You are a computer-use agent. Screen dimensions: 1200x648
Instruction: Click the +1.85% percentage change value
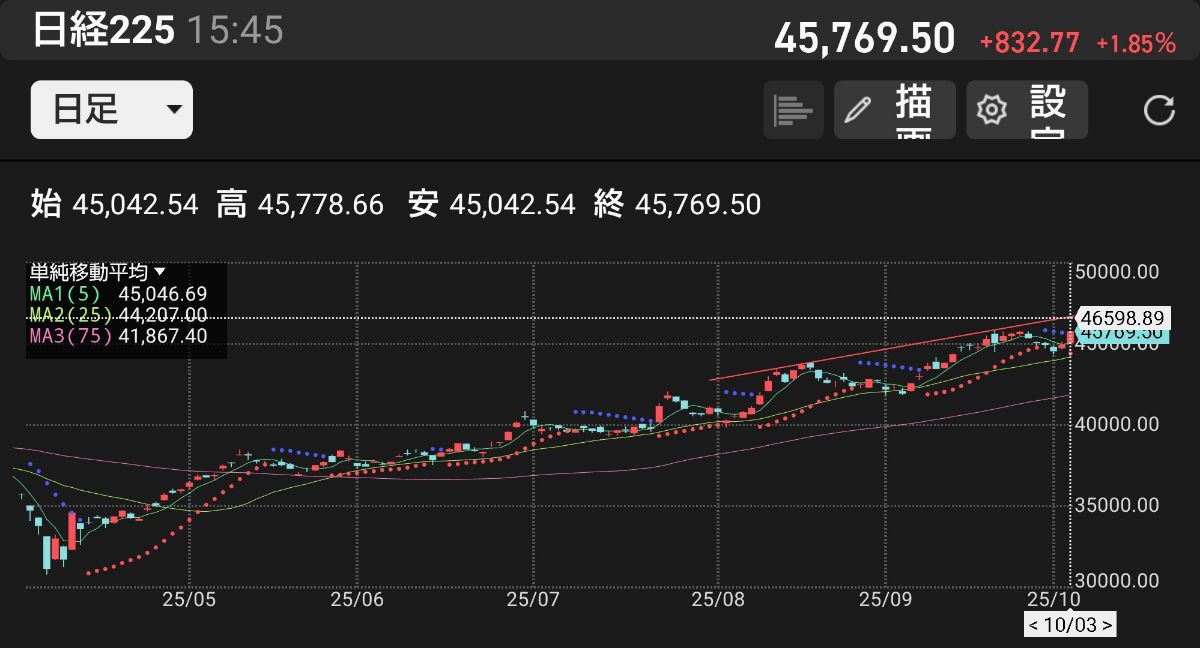(1136, 43)
